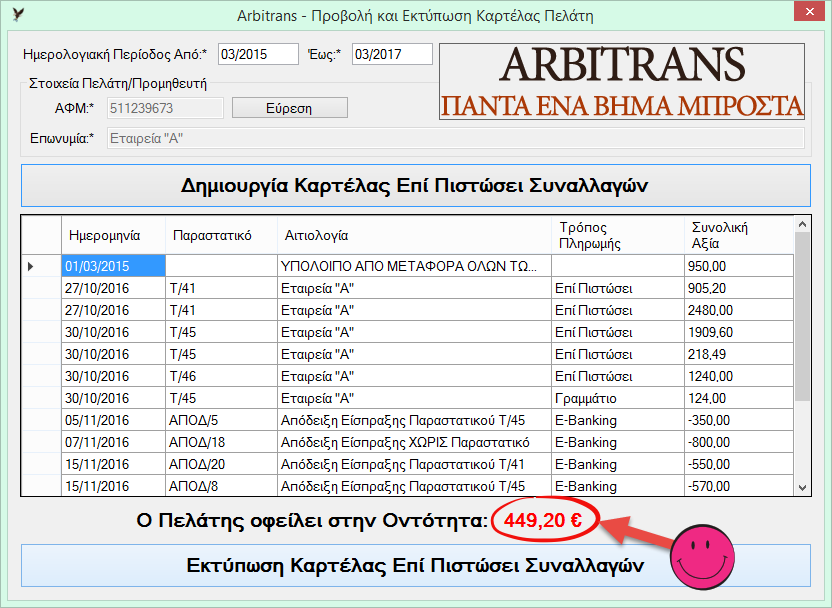The width and height of the screenshot is (832, 608).
Task: Click the ΑΠΟΔ/18 document cell
Action: click(221, 442)
